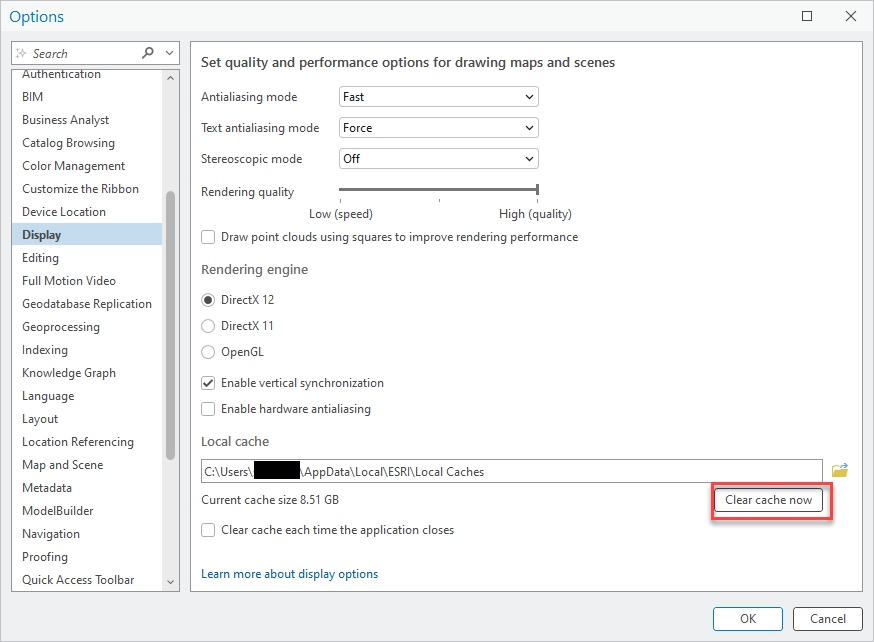The width and height of the screenshot is (874, 642).
Task: Select the DirectX 11 rendering engine
Action: click(209, 326)
